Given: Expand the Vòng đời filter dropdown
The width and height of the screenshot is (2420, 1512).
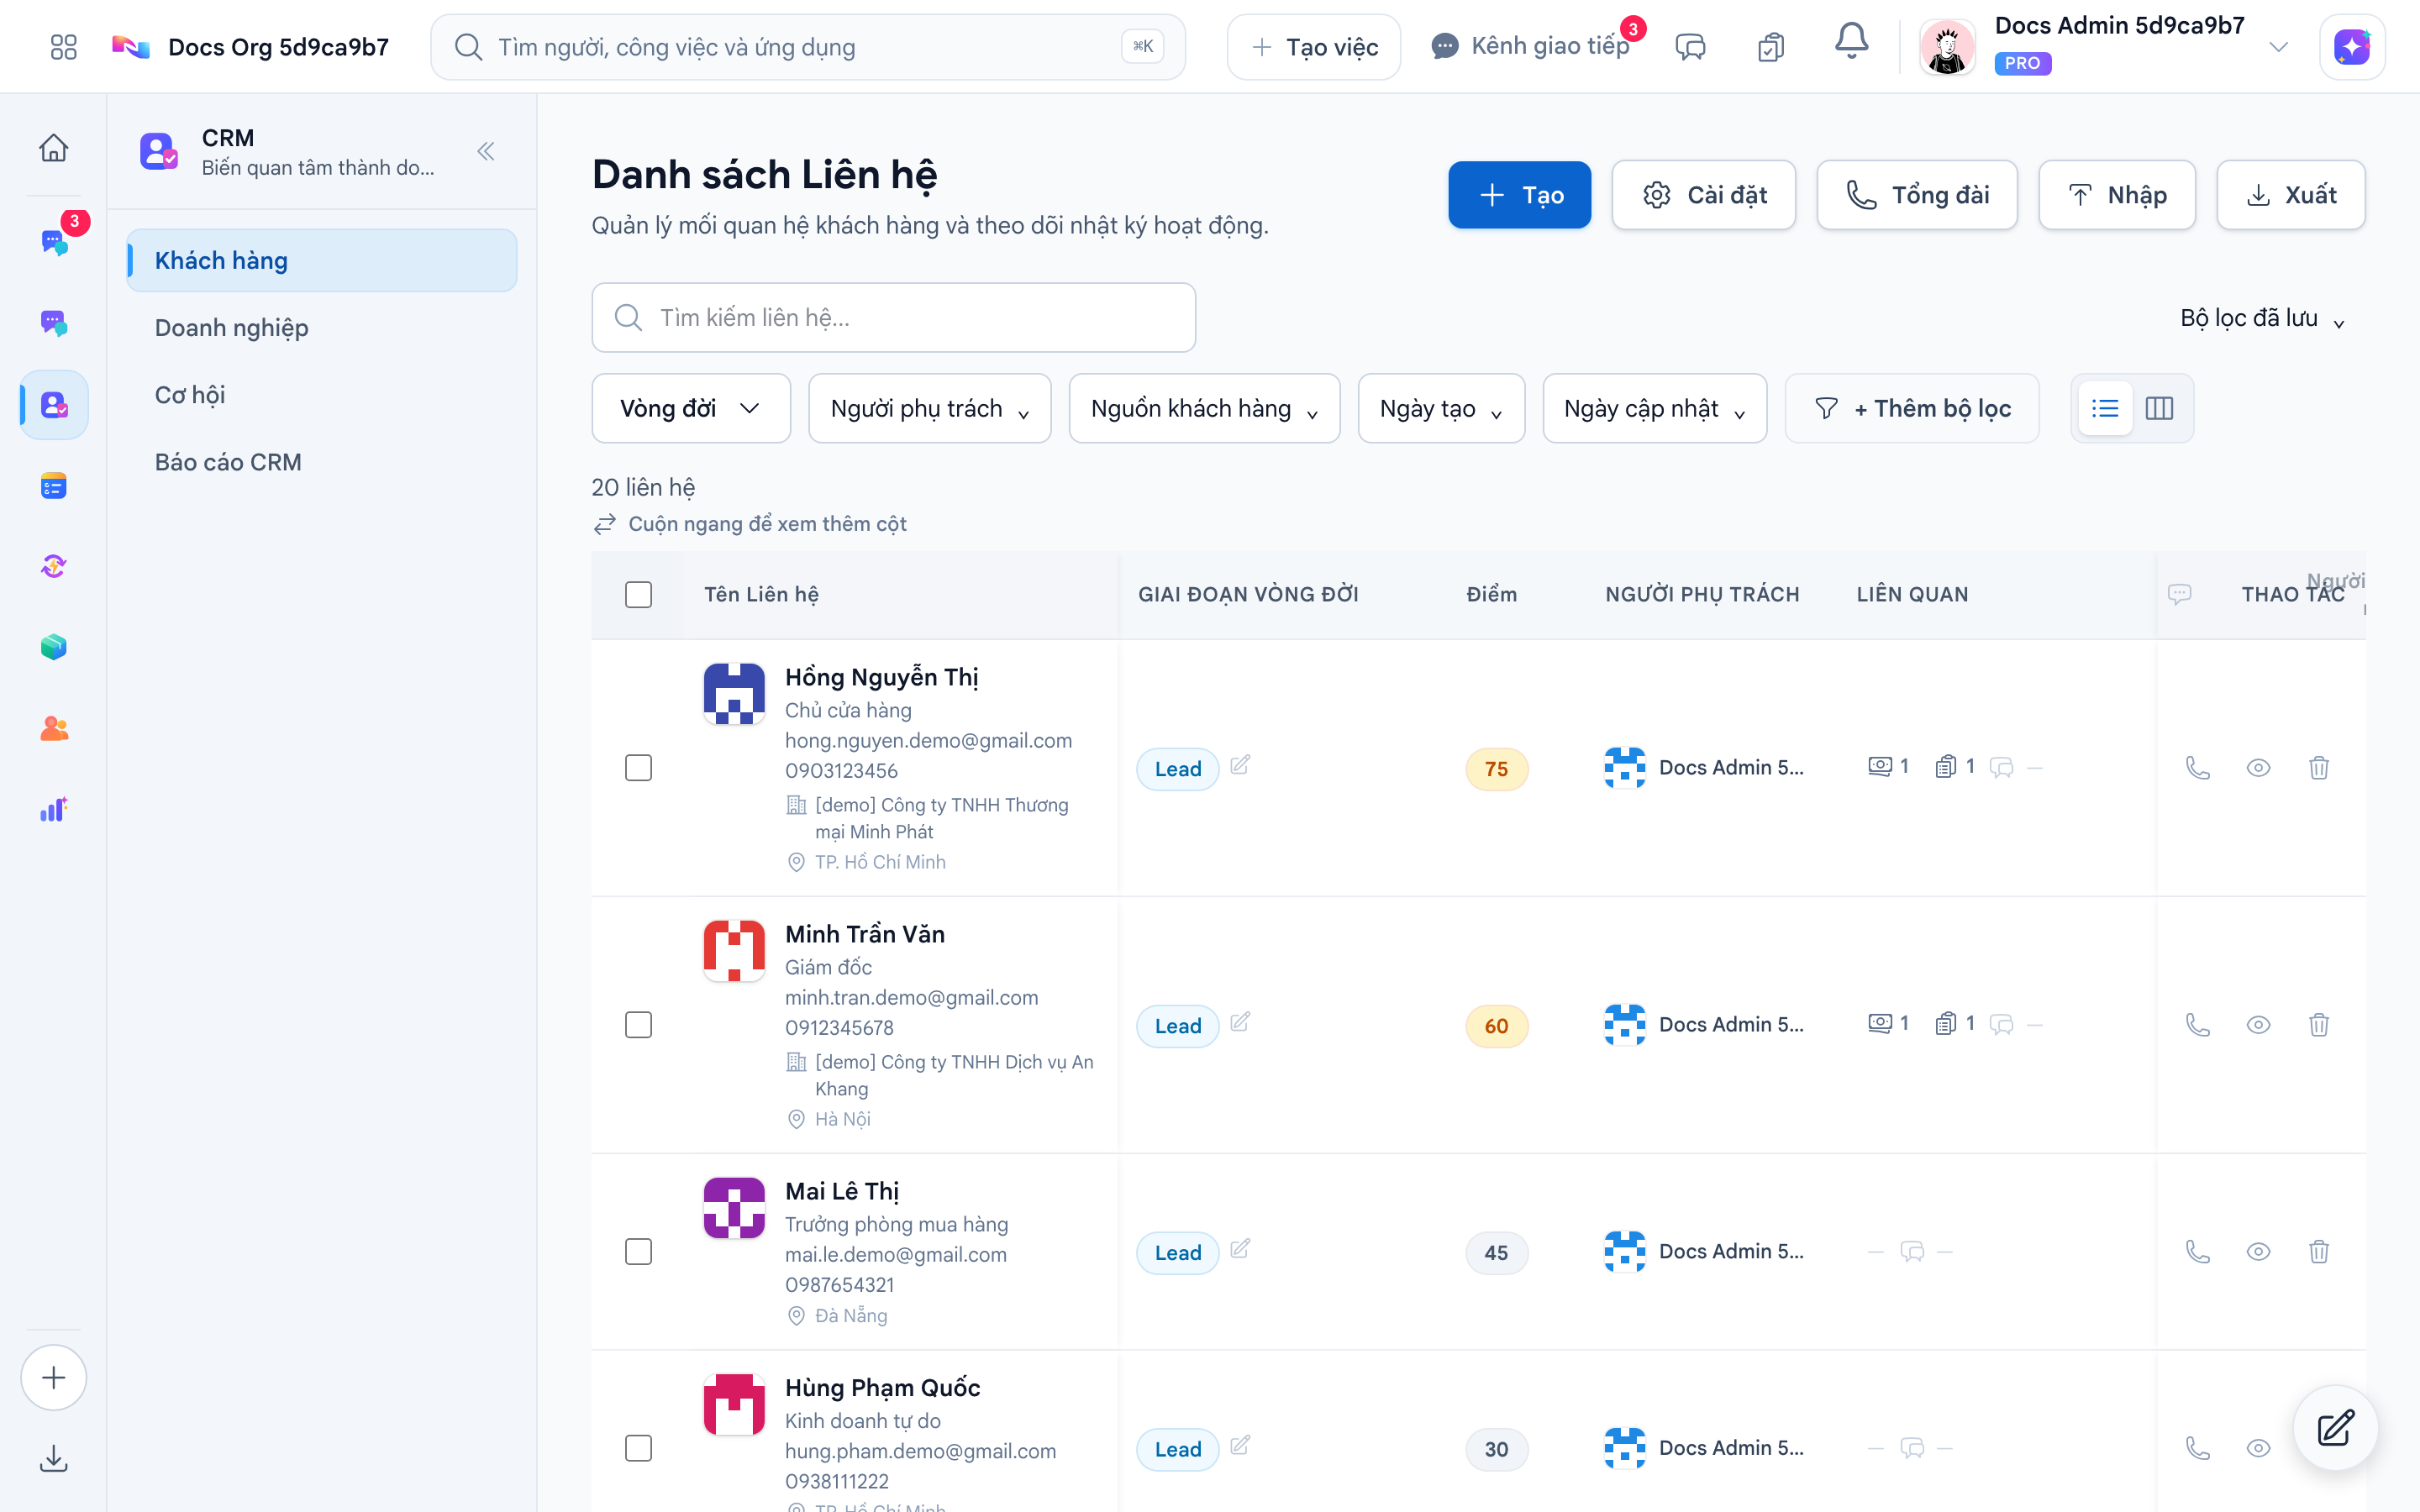Looking at the screenshot, I should click(x=691, y=408).
